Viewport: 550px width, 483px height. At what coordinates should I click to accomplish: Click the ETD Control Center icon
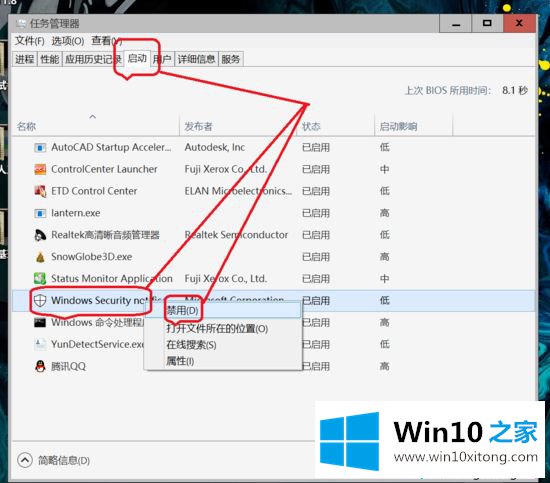click(40, 191)
